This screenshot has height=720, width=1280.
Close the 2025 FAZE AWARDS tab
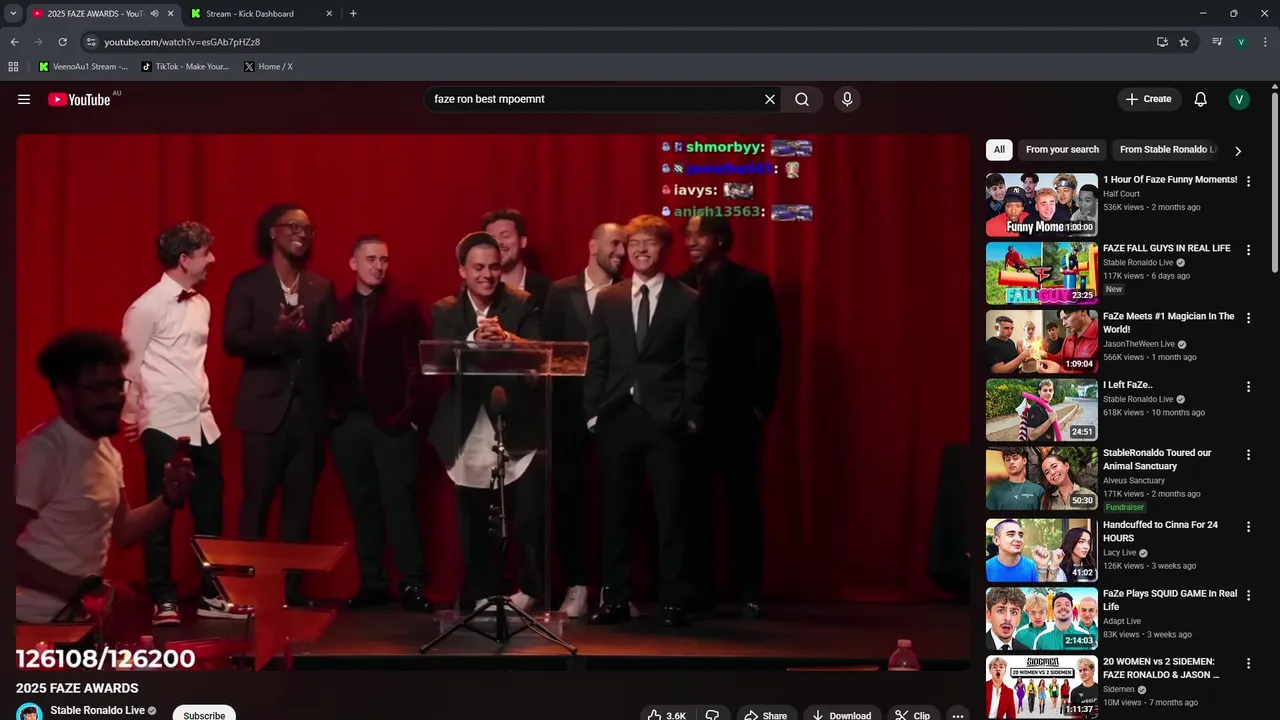170,14
